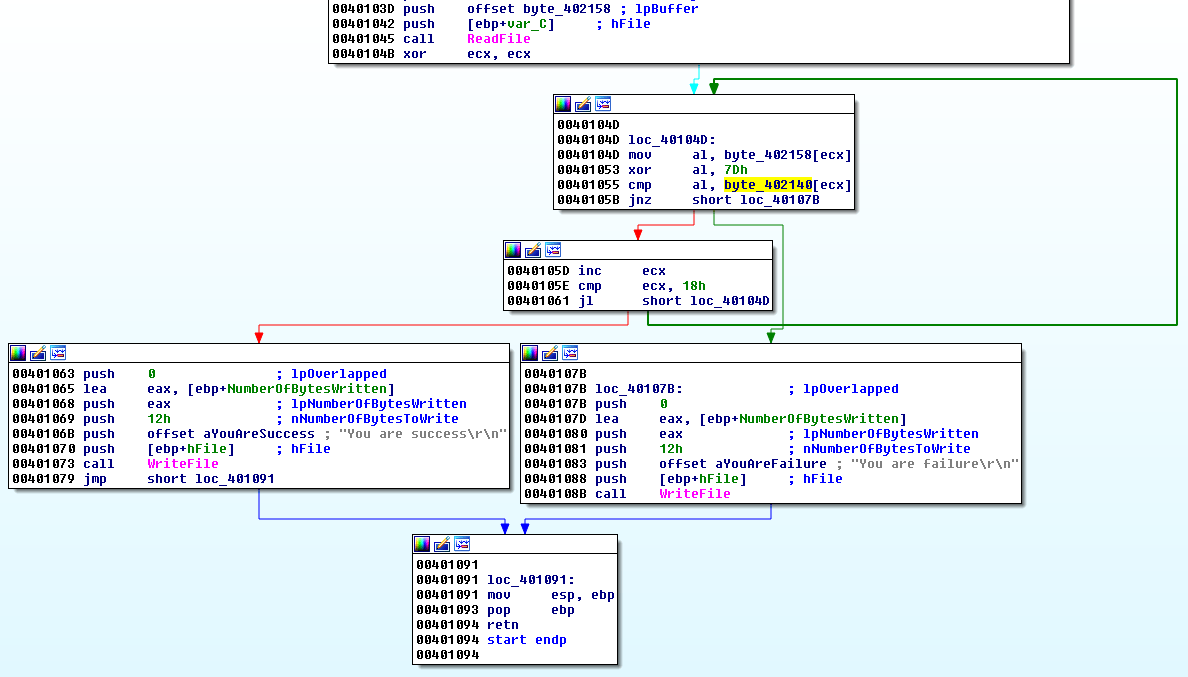Select WriteFile call in failure block
Screen dimensions: 1188x677
(x=694, y=494)
